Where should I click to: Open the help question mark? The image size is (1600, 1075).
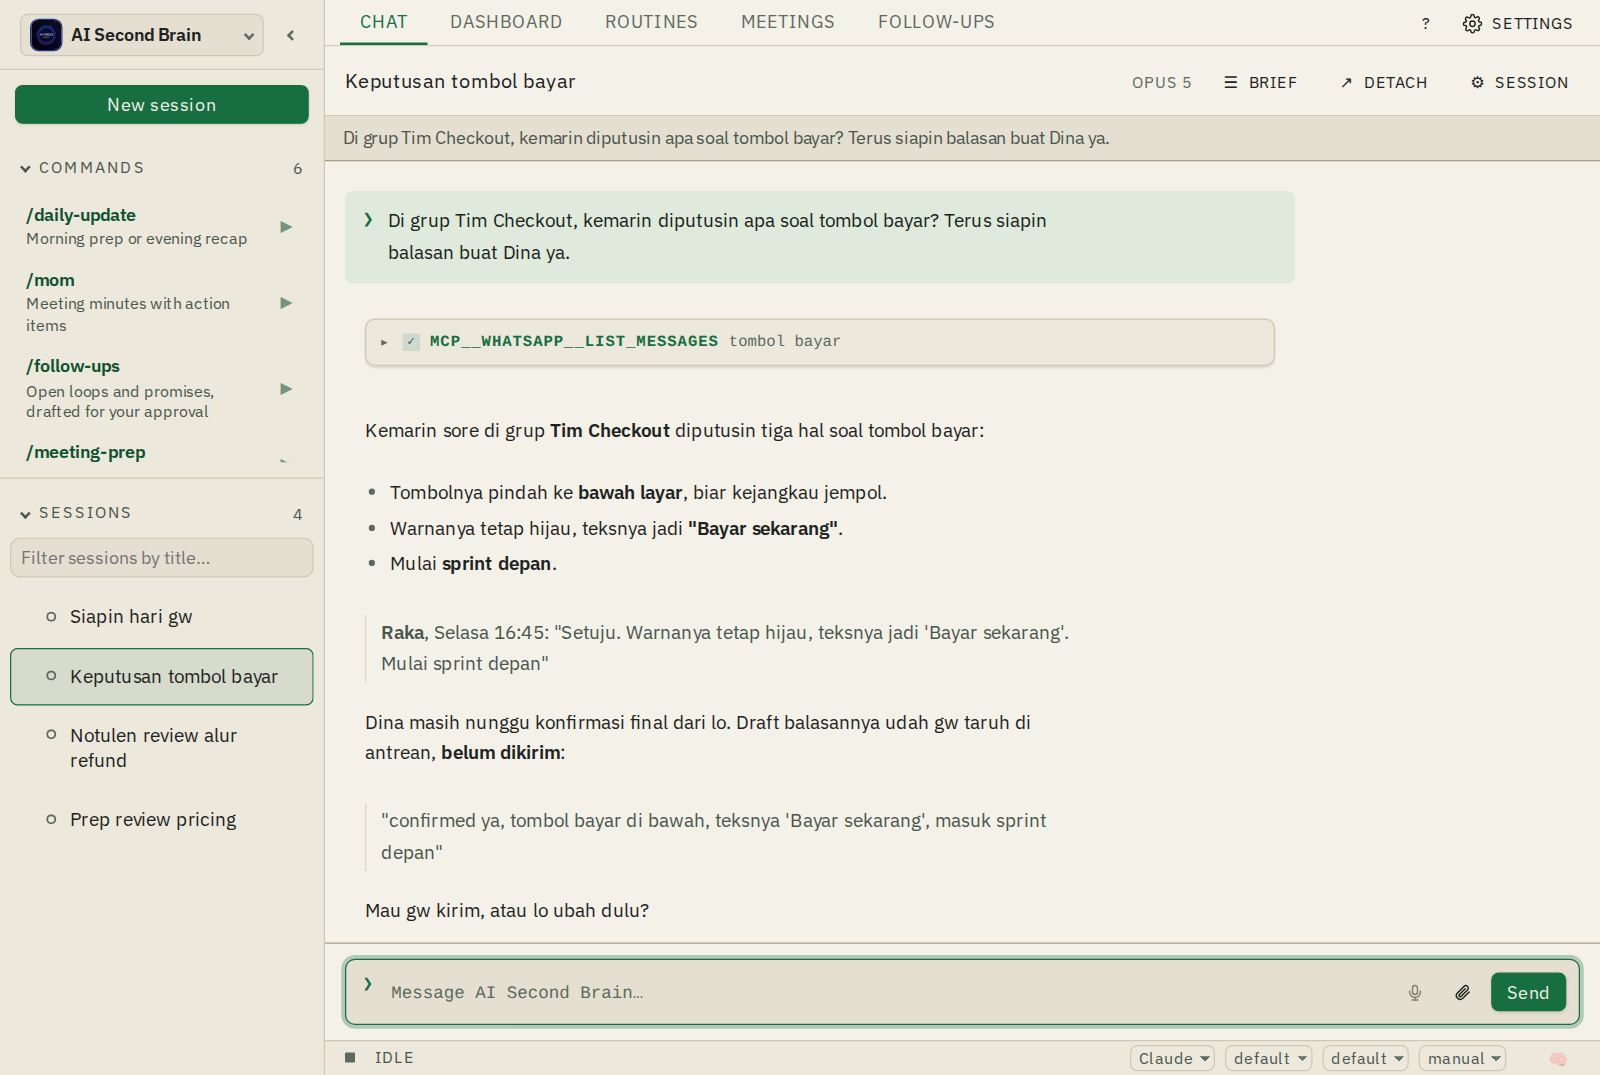click(x=1426, y=23)
